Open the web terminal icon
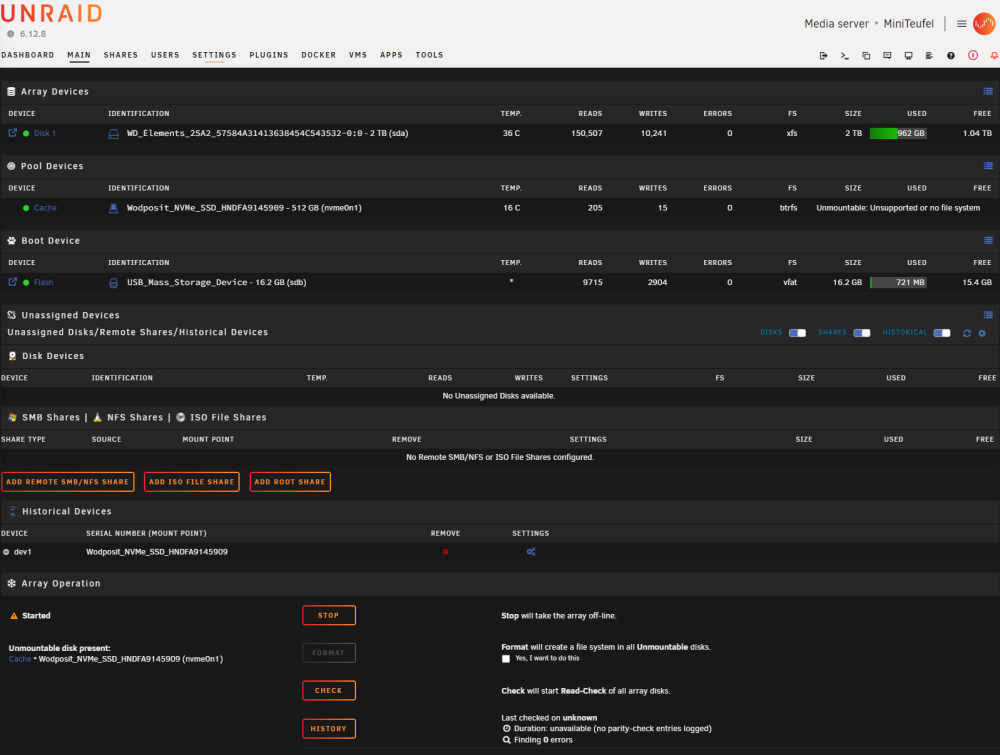This screenshot has width=1000, height=755. (844, 55)
